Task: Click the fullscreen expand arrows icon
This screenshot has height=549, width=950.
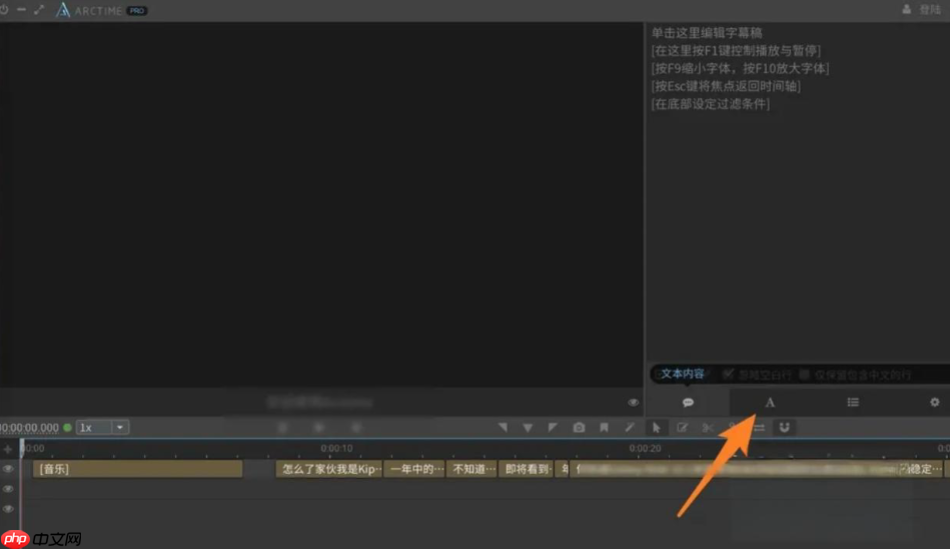Action: point(39,10)
